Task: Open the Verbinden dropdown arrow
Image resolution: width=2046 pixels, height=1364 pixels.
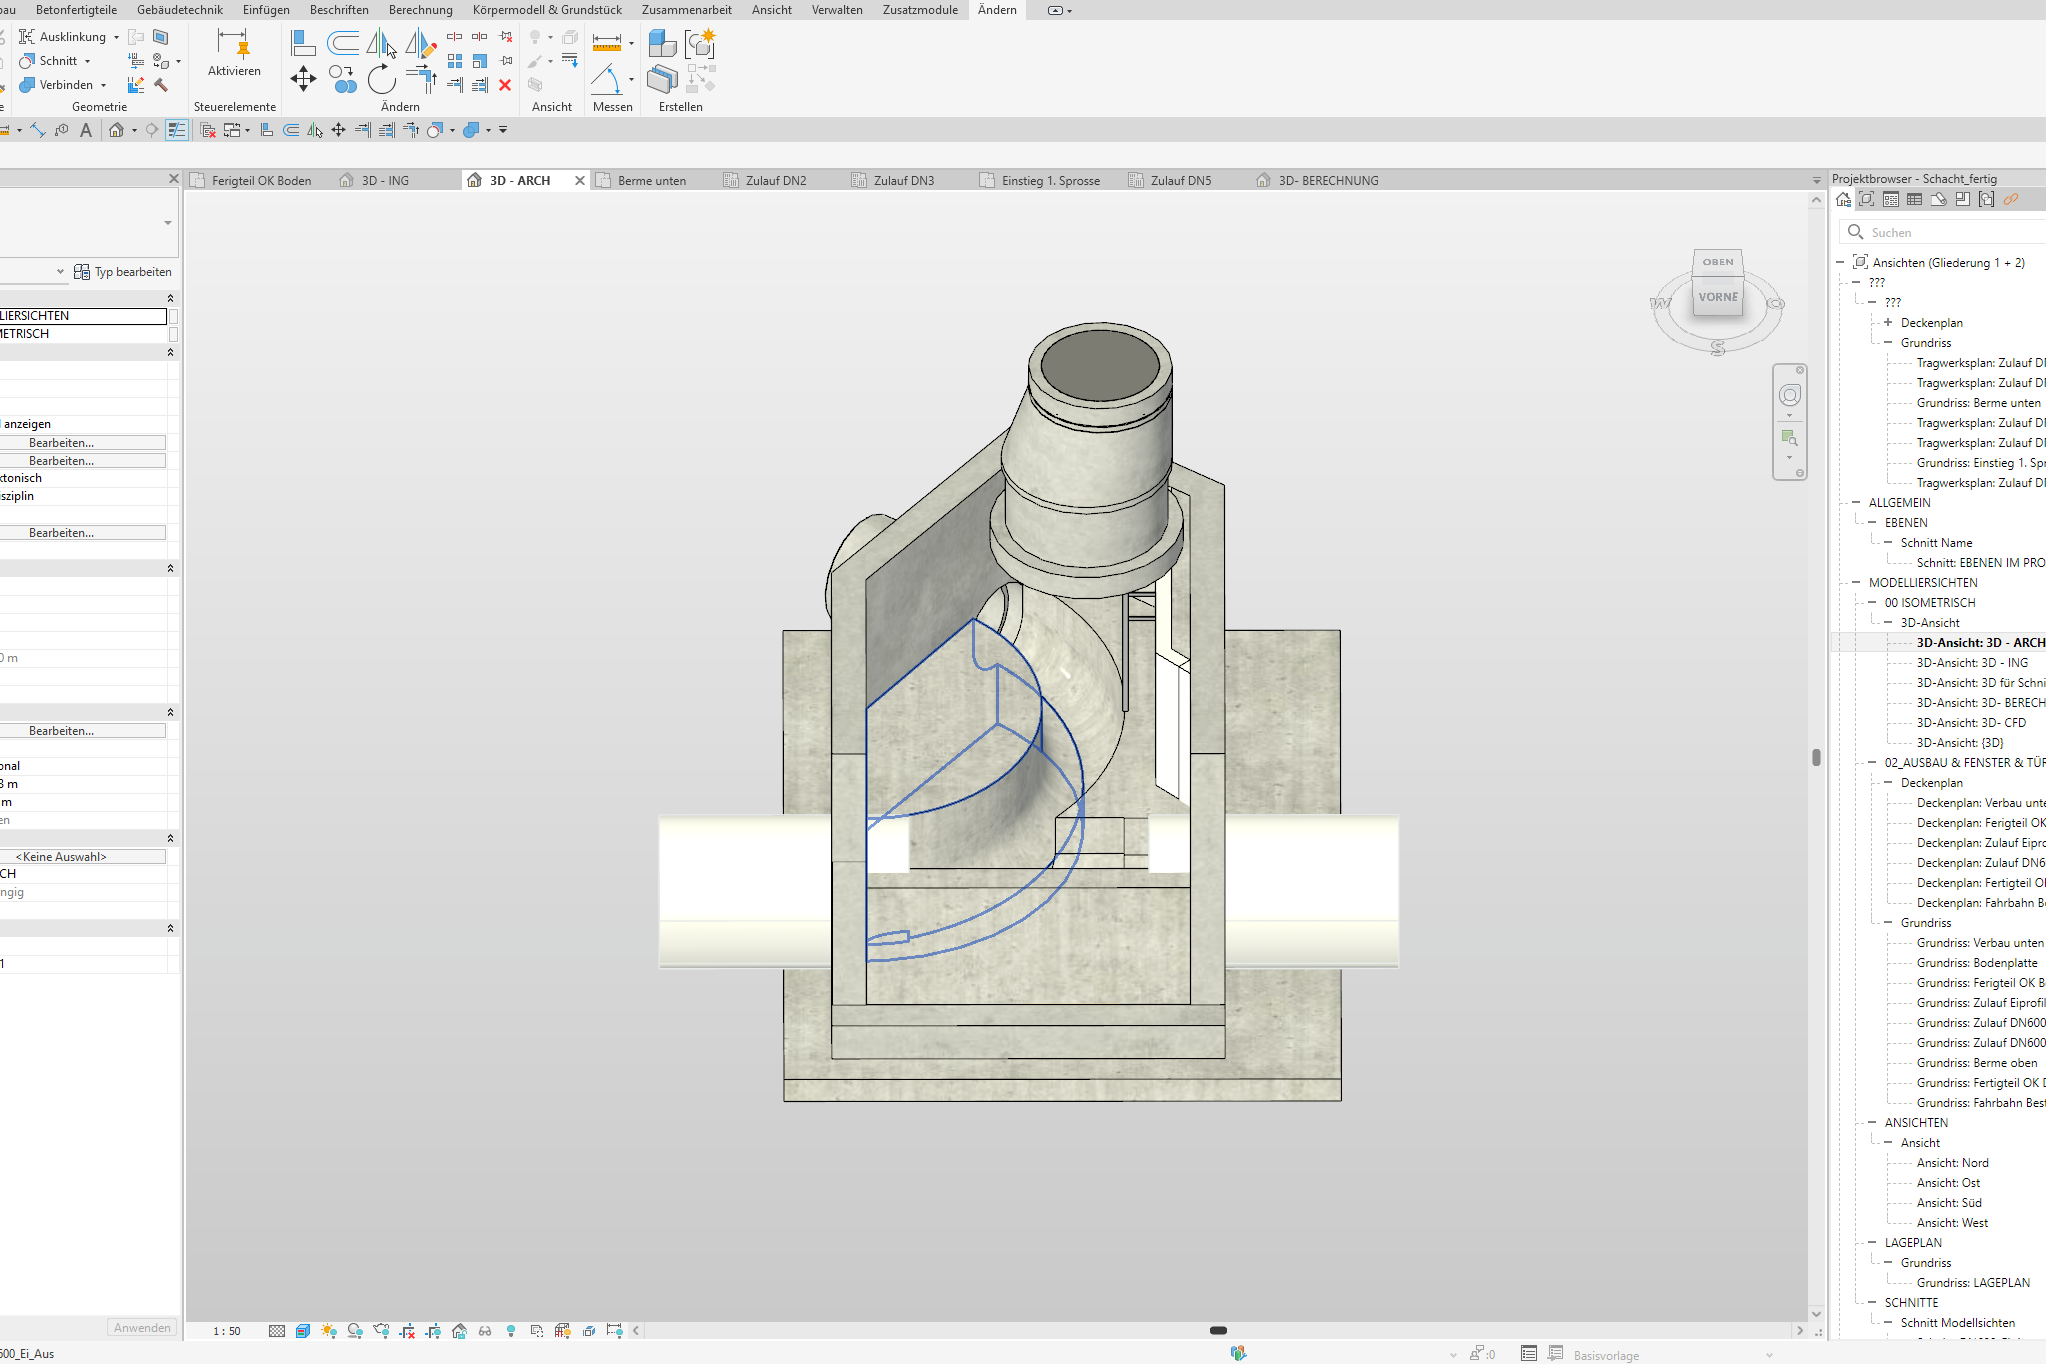Action: tap(104, 85)
